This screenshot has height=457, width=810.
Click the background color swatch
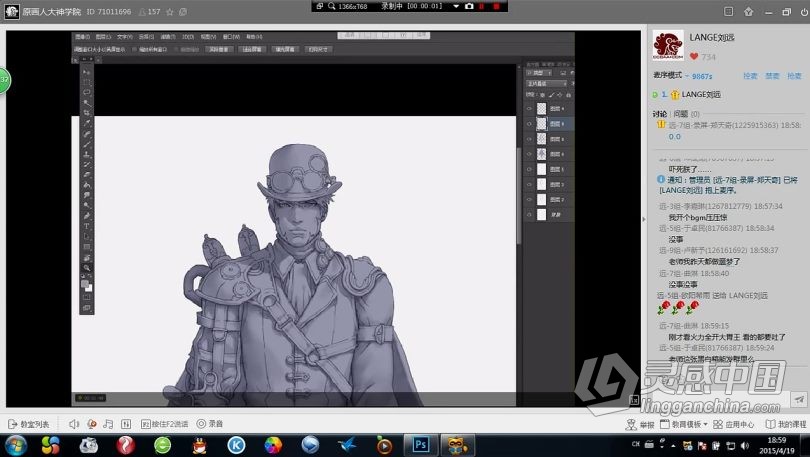click(x=89, y=288)
